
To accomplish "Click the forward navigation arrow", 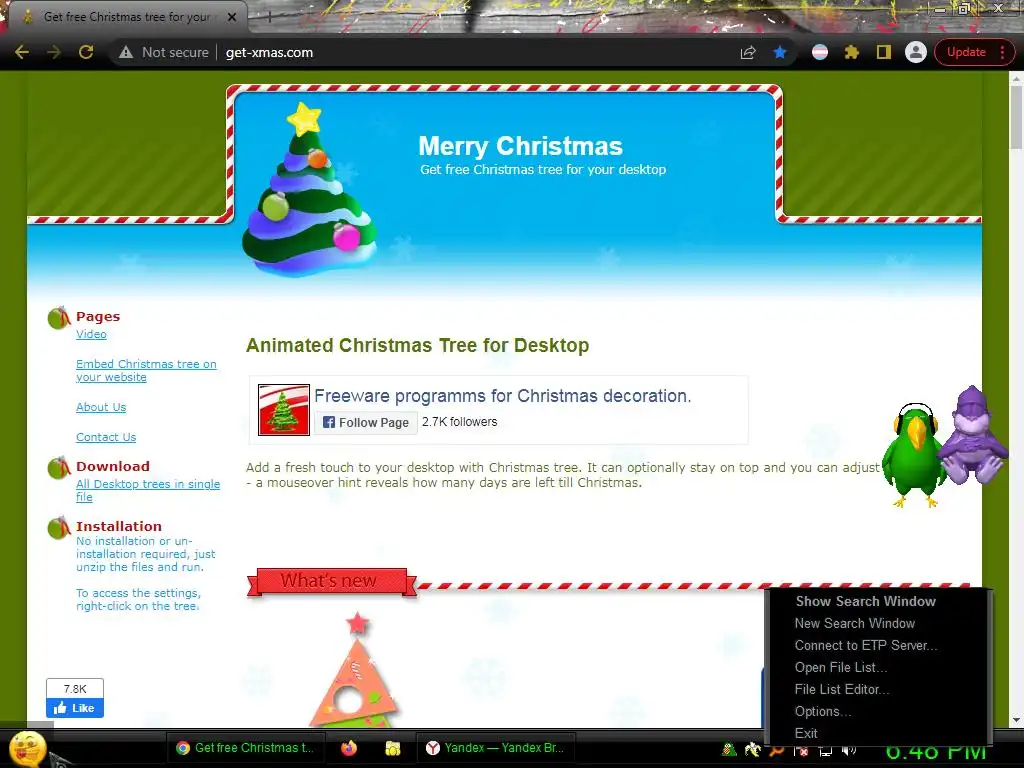I will pyautogui.click(x=54, y=52).
